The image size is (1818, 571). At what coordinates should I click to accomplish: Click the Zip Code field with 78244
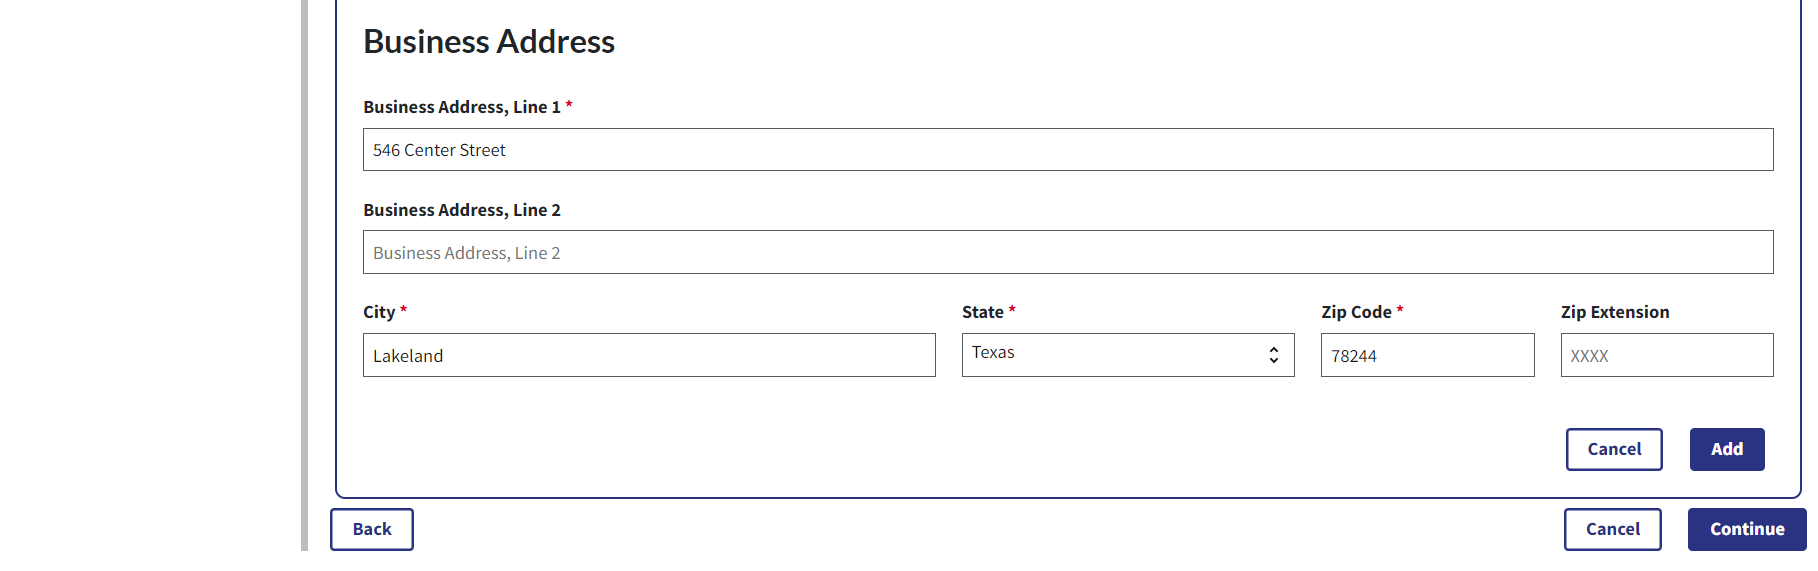1426,356
